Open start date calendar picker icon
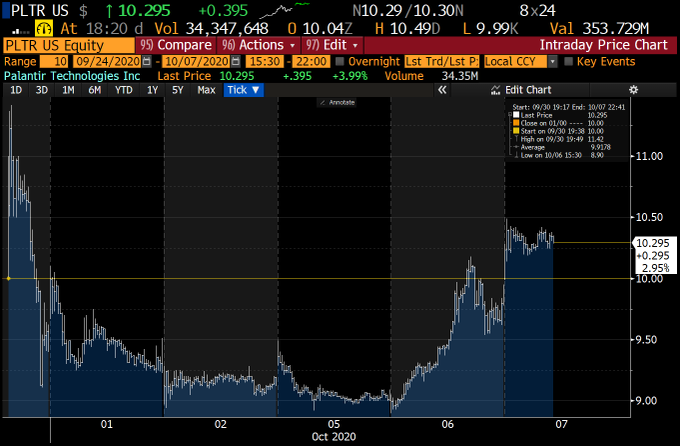This screenshot has width=680, height=446. 147,61
